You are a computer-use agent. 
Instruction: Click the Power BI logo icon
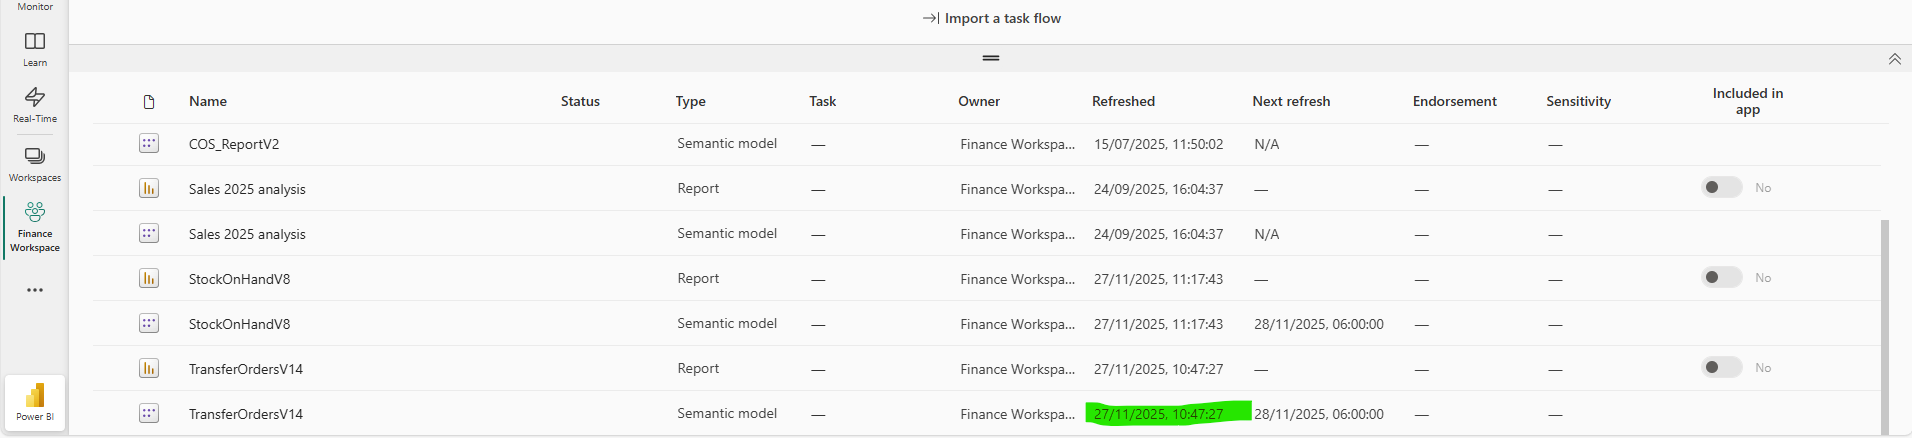pyautogui.click(x=35, y=402)
